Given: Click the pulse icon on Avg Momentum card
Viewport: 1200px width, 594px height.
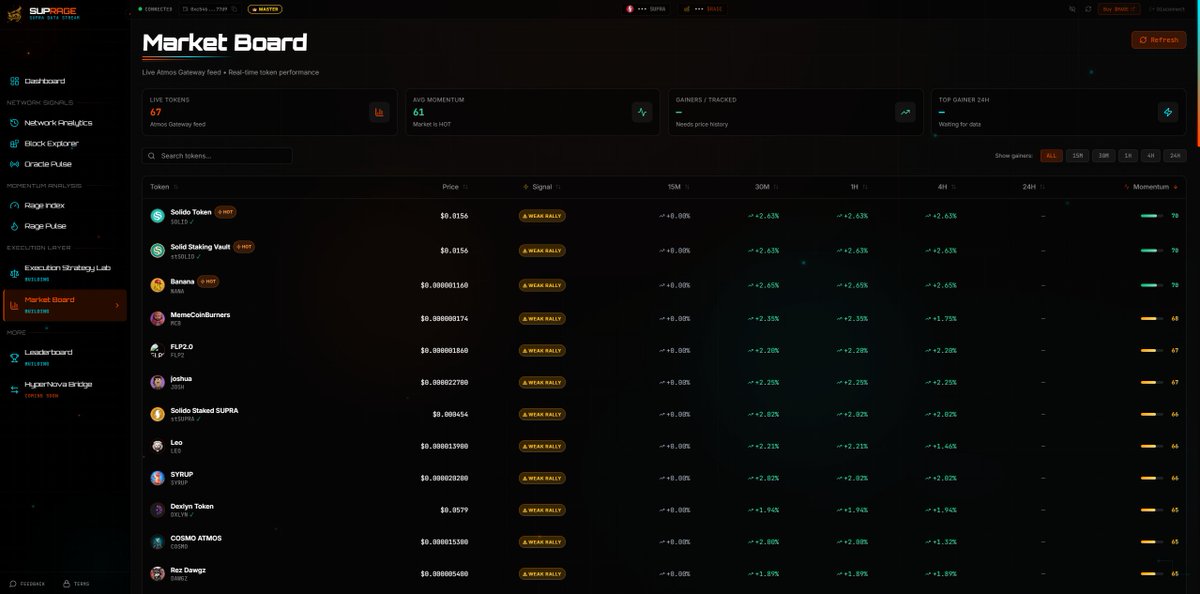Looking at the screenshot, I should (642, 112).
